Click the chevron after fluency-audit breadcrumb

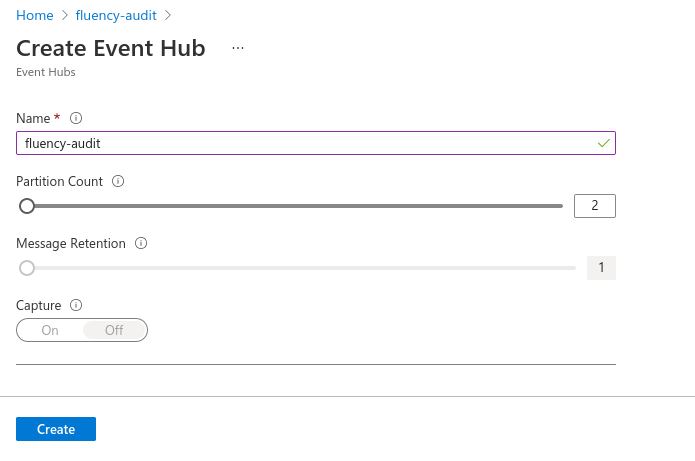(168, 16)
